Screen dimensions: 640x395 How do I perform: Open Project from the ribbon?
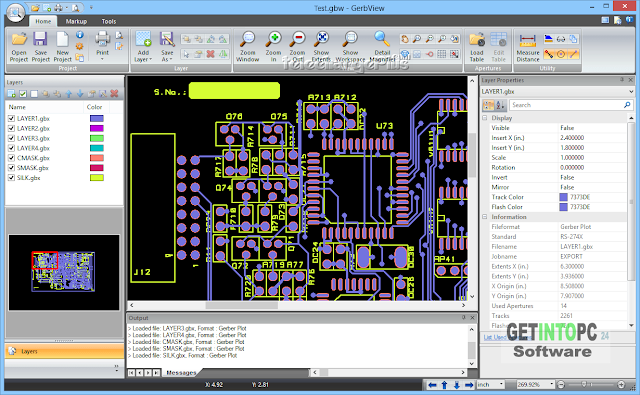tap(19, 47)
